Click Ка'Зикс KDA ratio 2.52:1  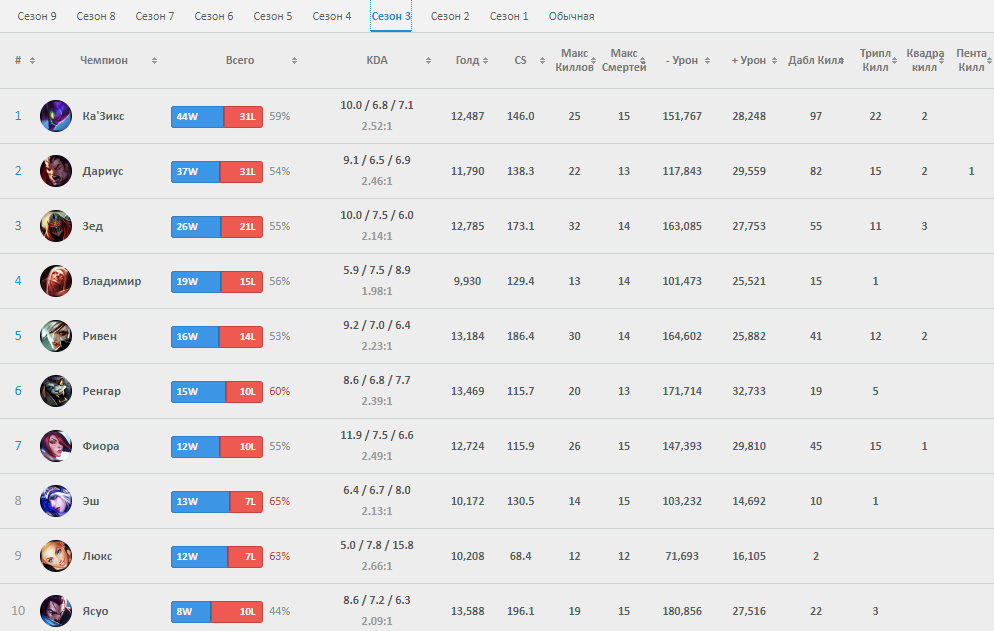[x=377, y=126]
